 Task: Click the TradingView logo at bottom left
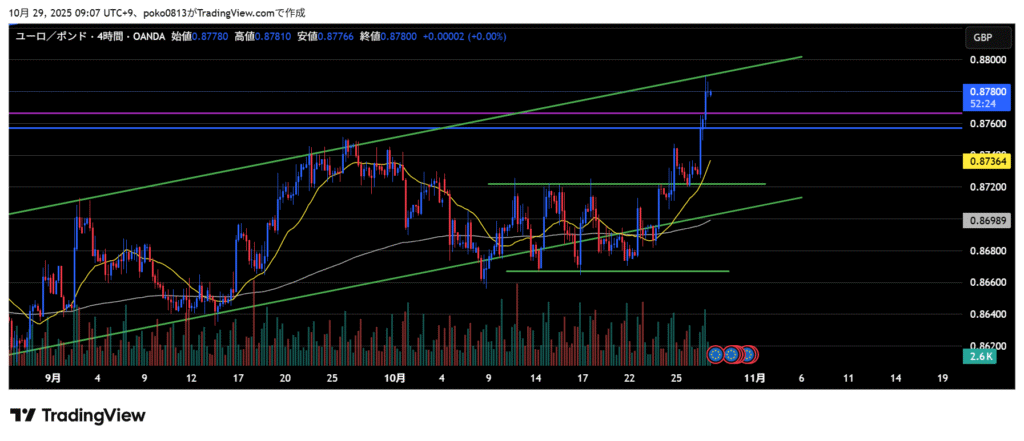point(78,415)
